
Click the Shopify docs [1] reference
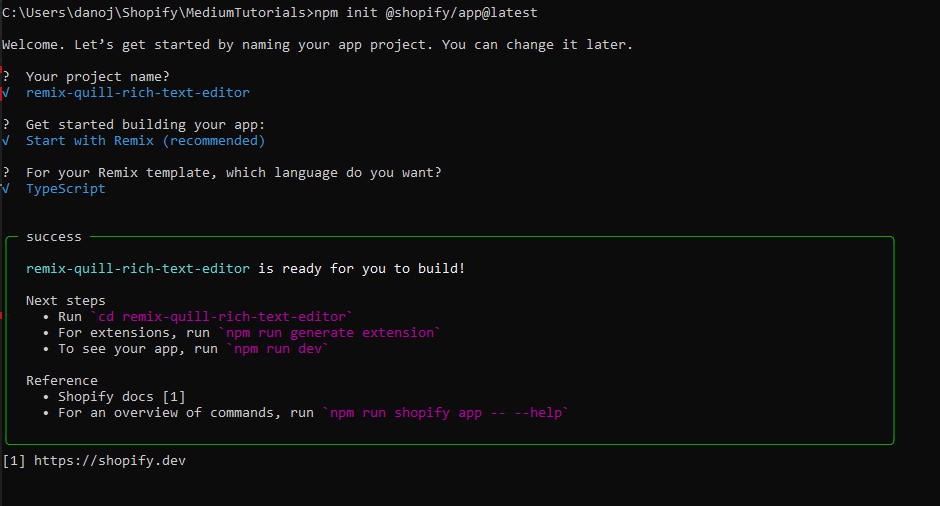(122, 397)
